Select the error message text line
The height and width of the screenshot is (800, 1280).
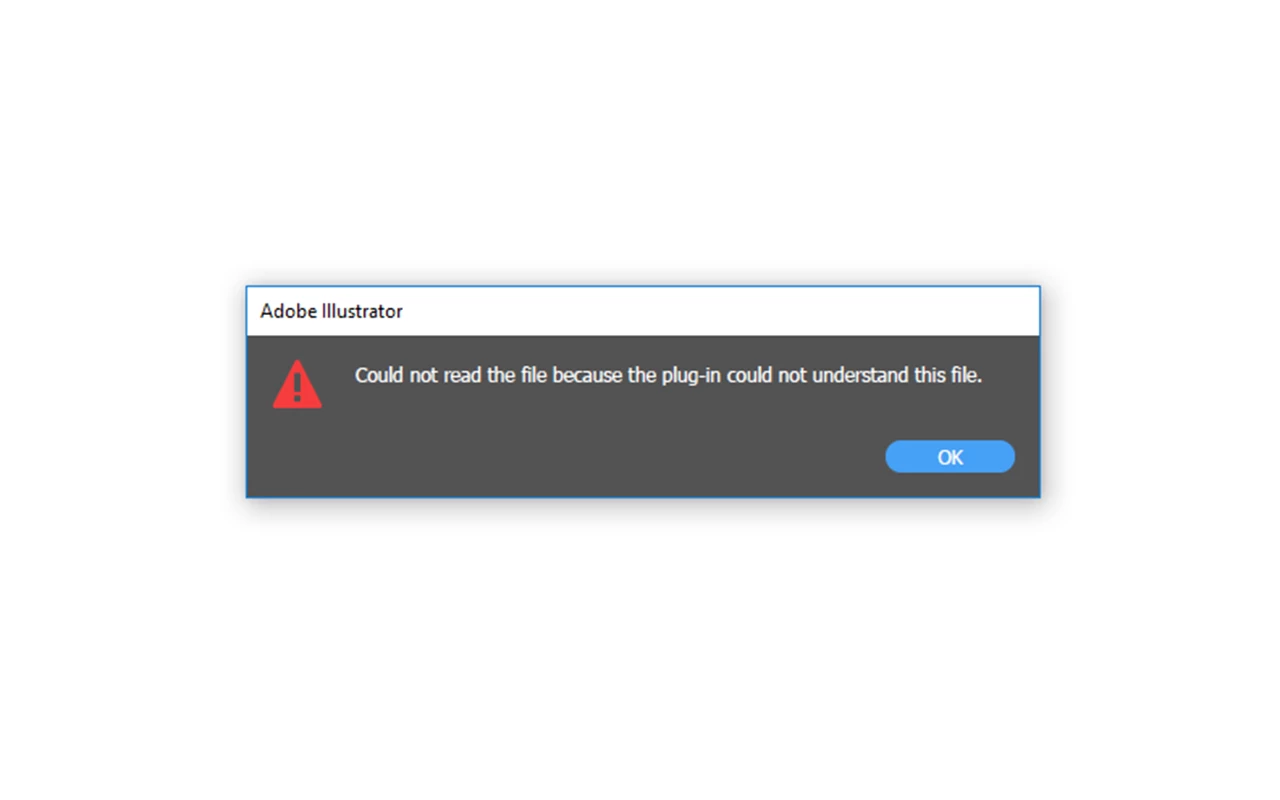[x=669, y=376]
